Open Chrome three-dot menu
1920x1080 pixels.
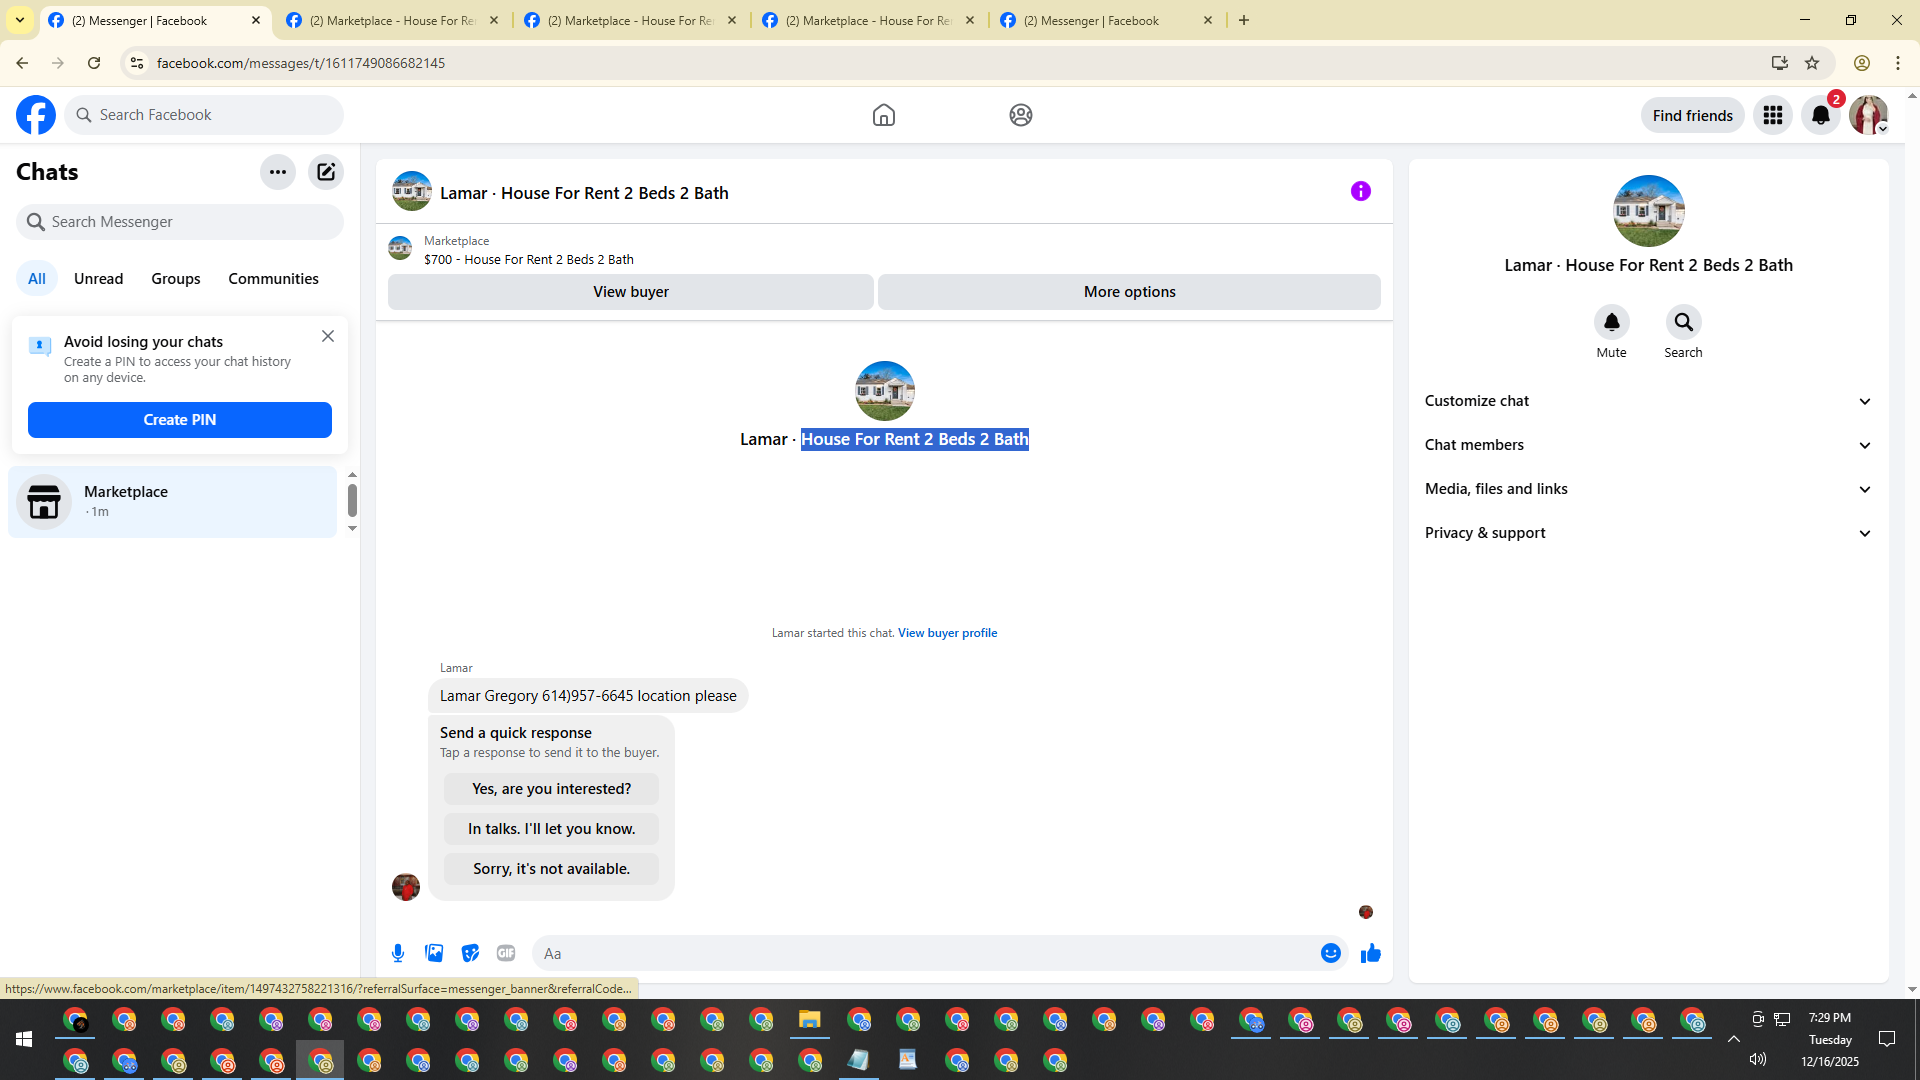pos(1898,63)
